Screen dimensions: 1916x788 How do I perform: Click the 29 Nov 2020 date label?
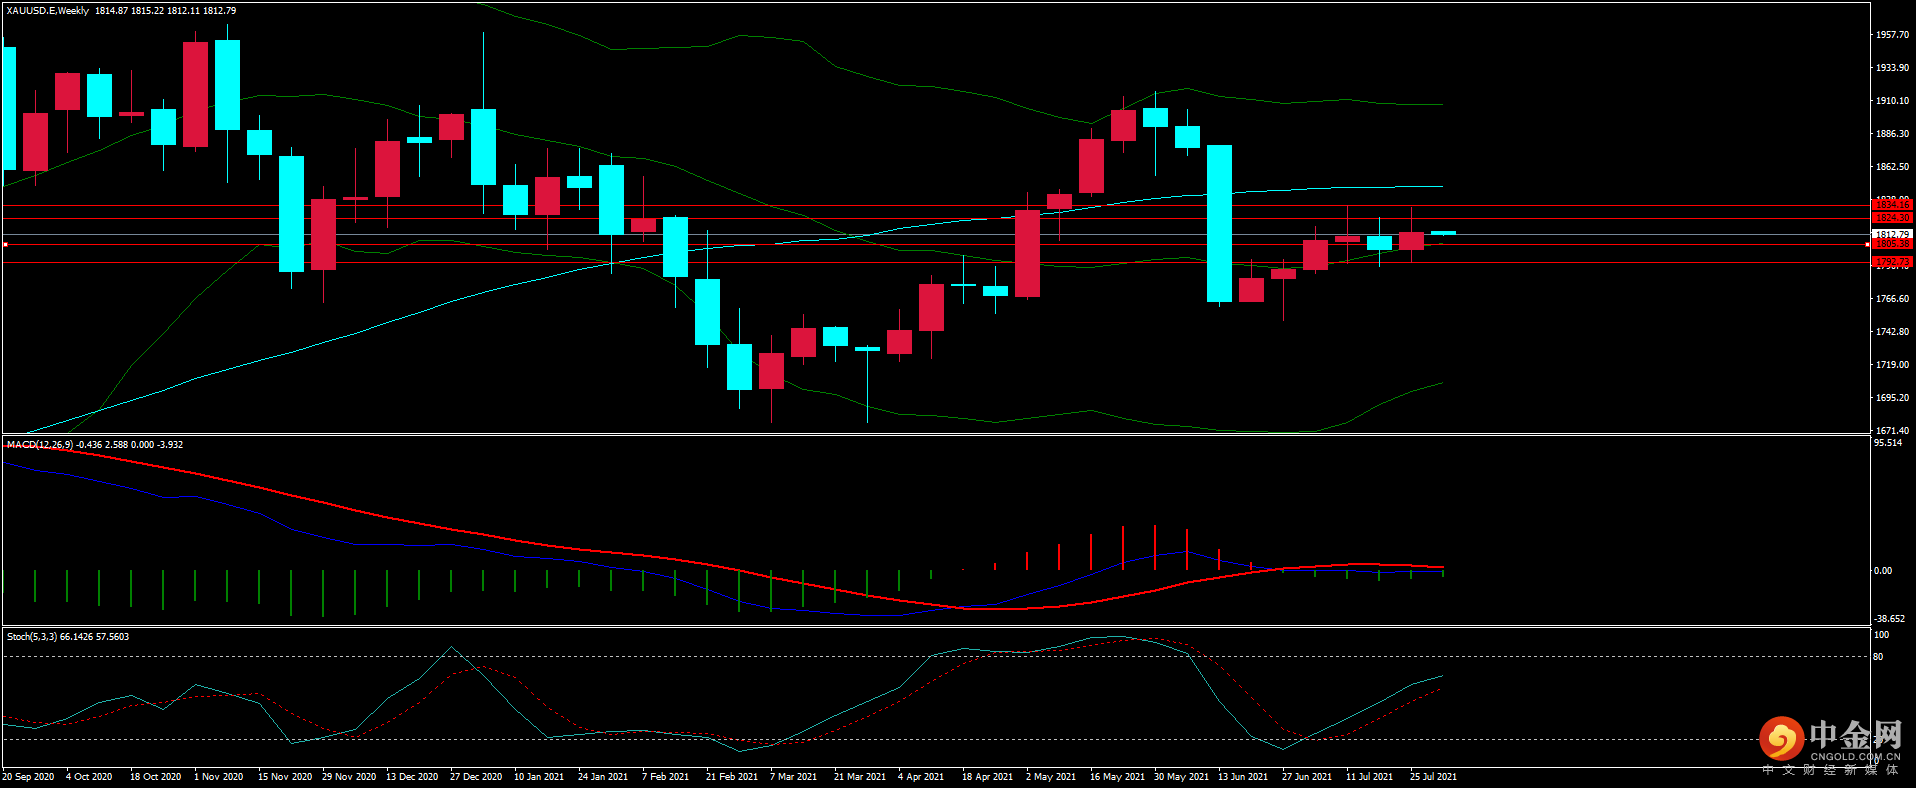[349, 777]
